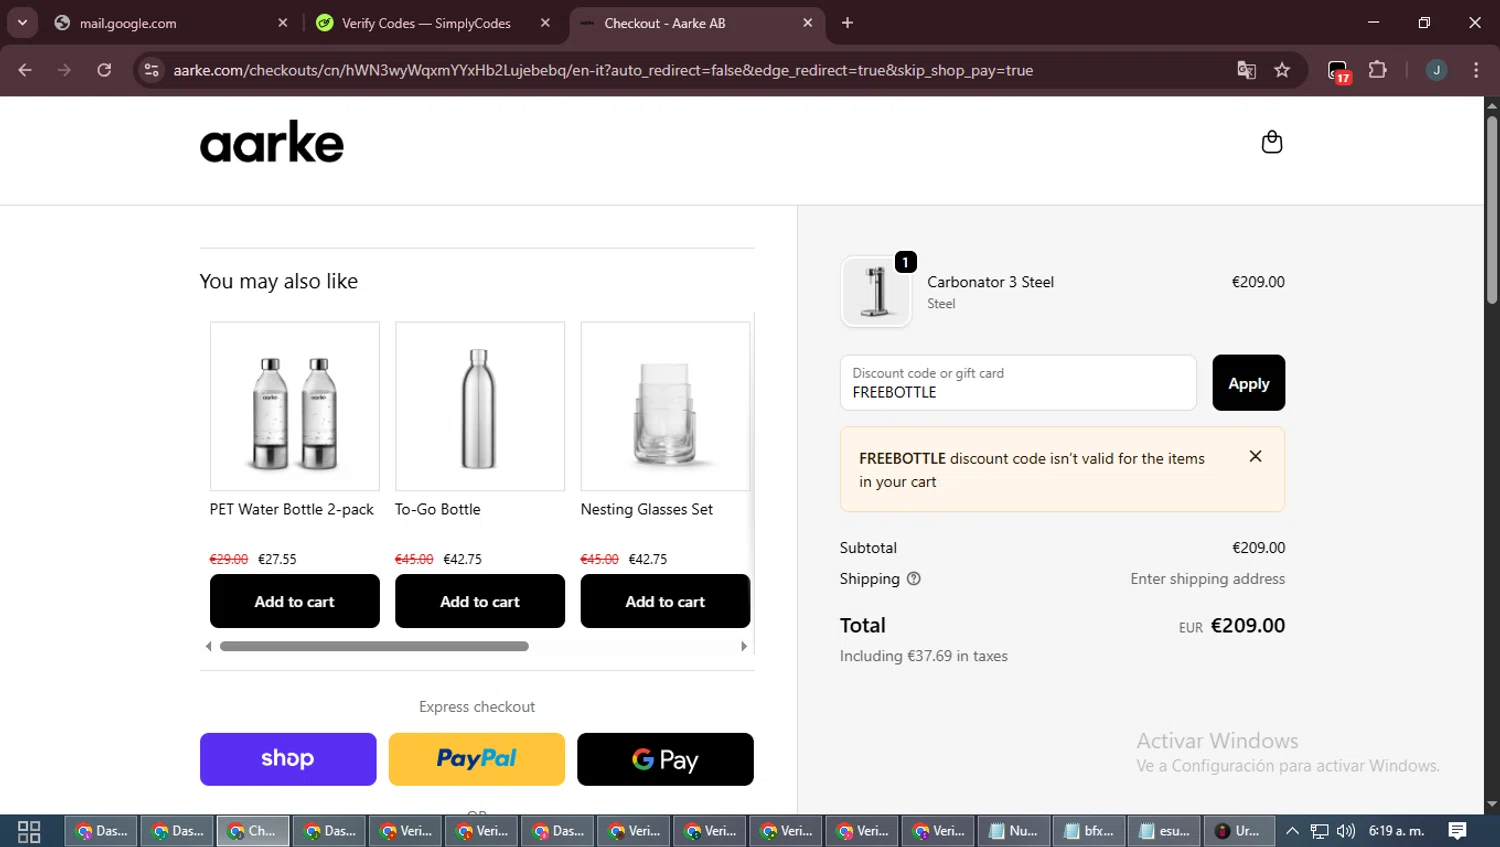1500x847 pixels.
Task: Open a new browser tab
Action: pos(847,23)
